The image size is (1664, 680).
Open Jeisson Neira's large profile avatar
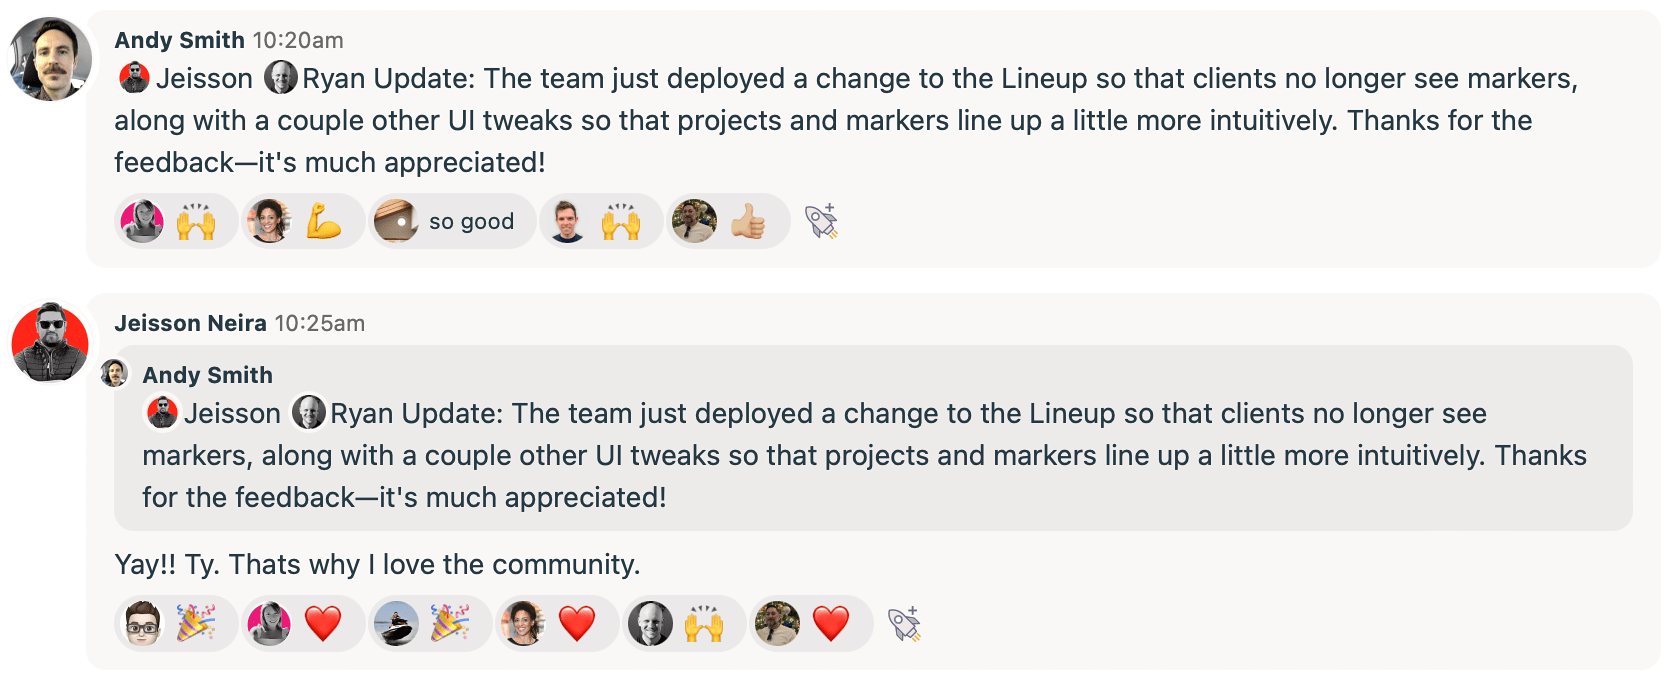(x=50, y=343)
